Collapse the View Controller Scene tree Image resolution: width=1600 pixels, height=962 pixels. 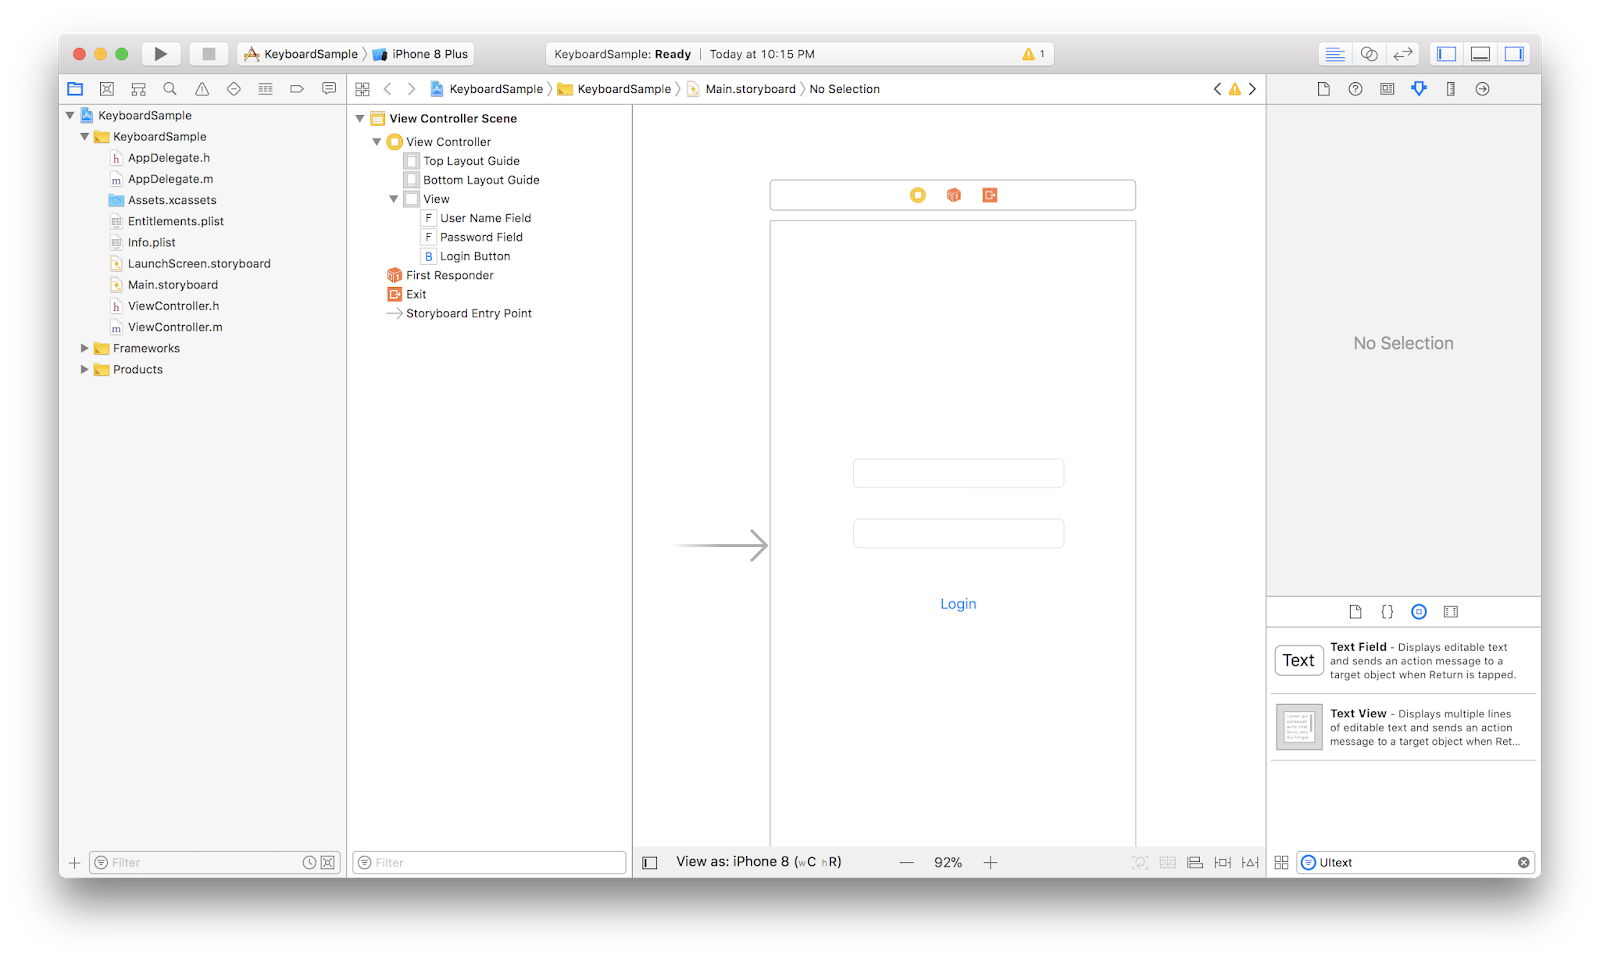360,118
